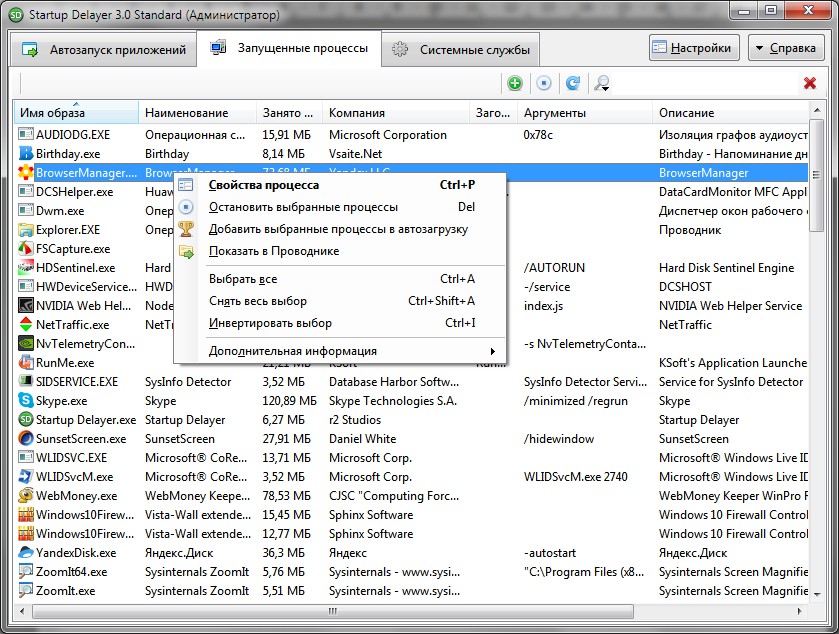839x634 pixels.
Task: Select the WLIDSVC.EXE process row
Action: point(411,457)
